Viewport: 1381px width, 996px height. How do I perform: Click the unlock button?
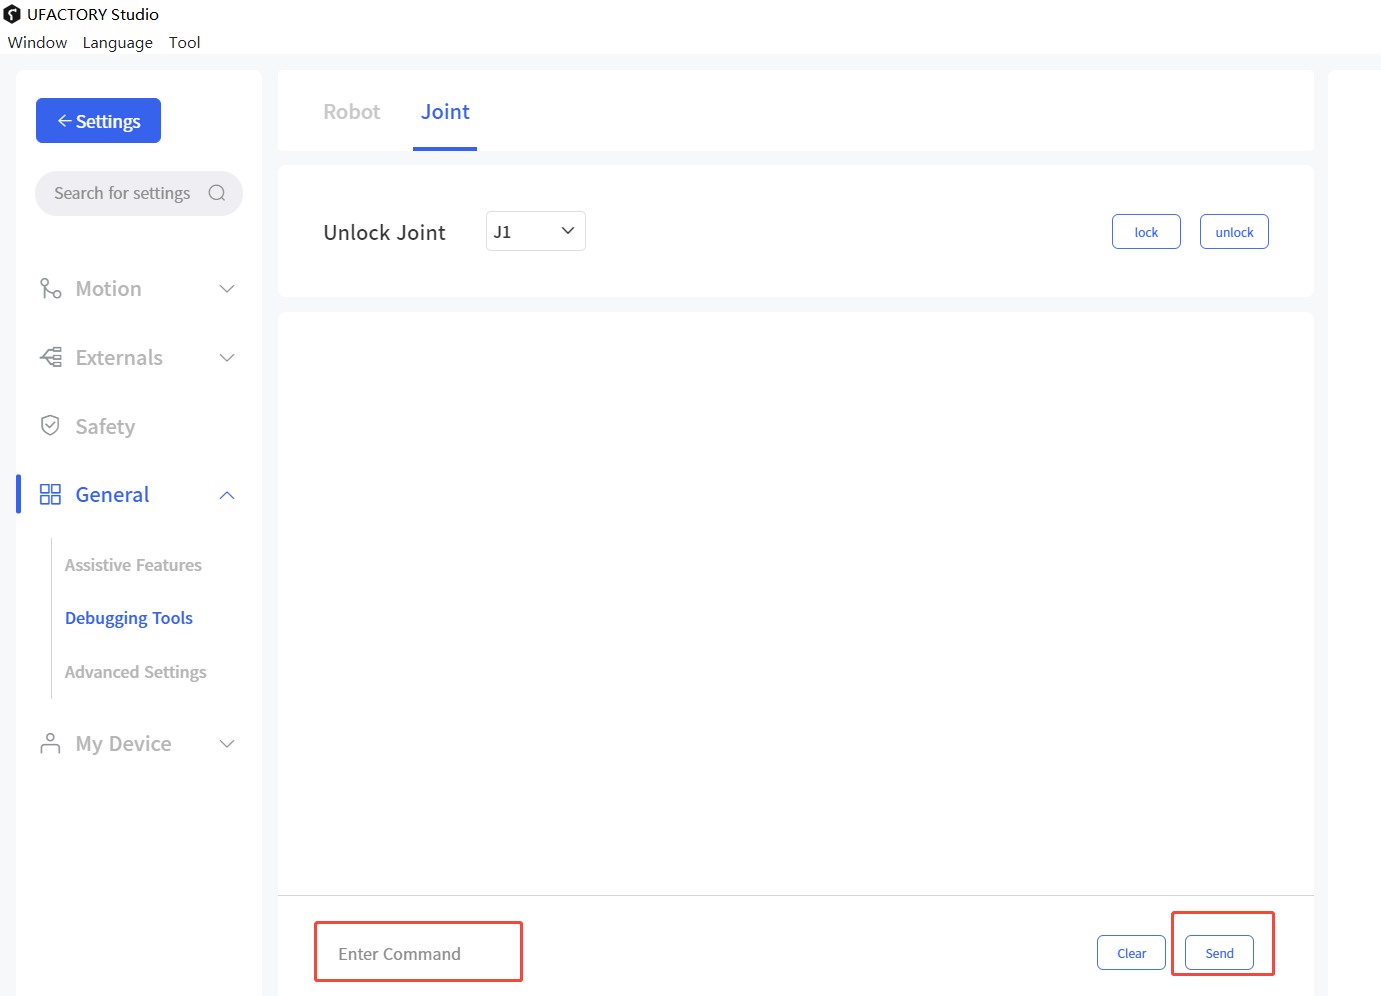pyautogui.click(x=1234, y=232)
